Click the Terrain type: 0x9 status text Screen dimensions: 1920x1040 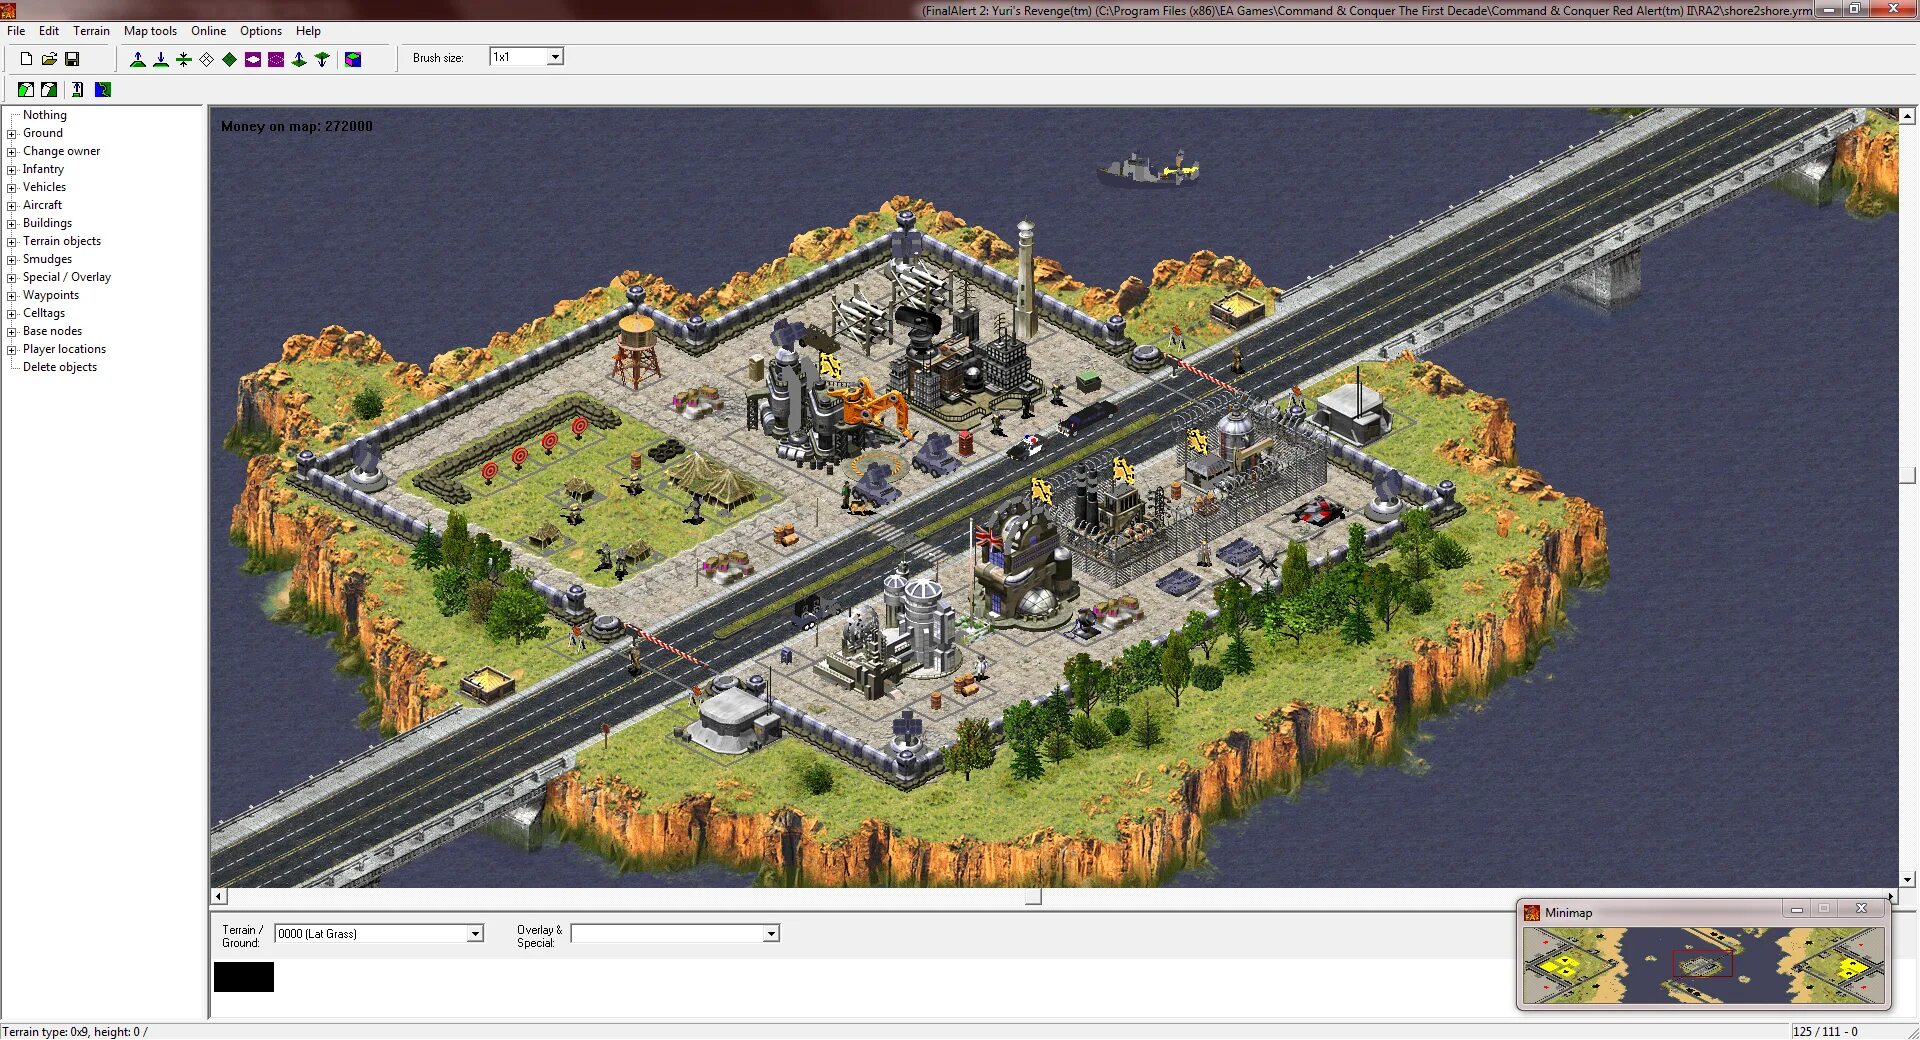[75, 1032]
